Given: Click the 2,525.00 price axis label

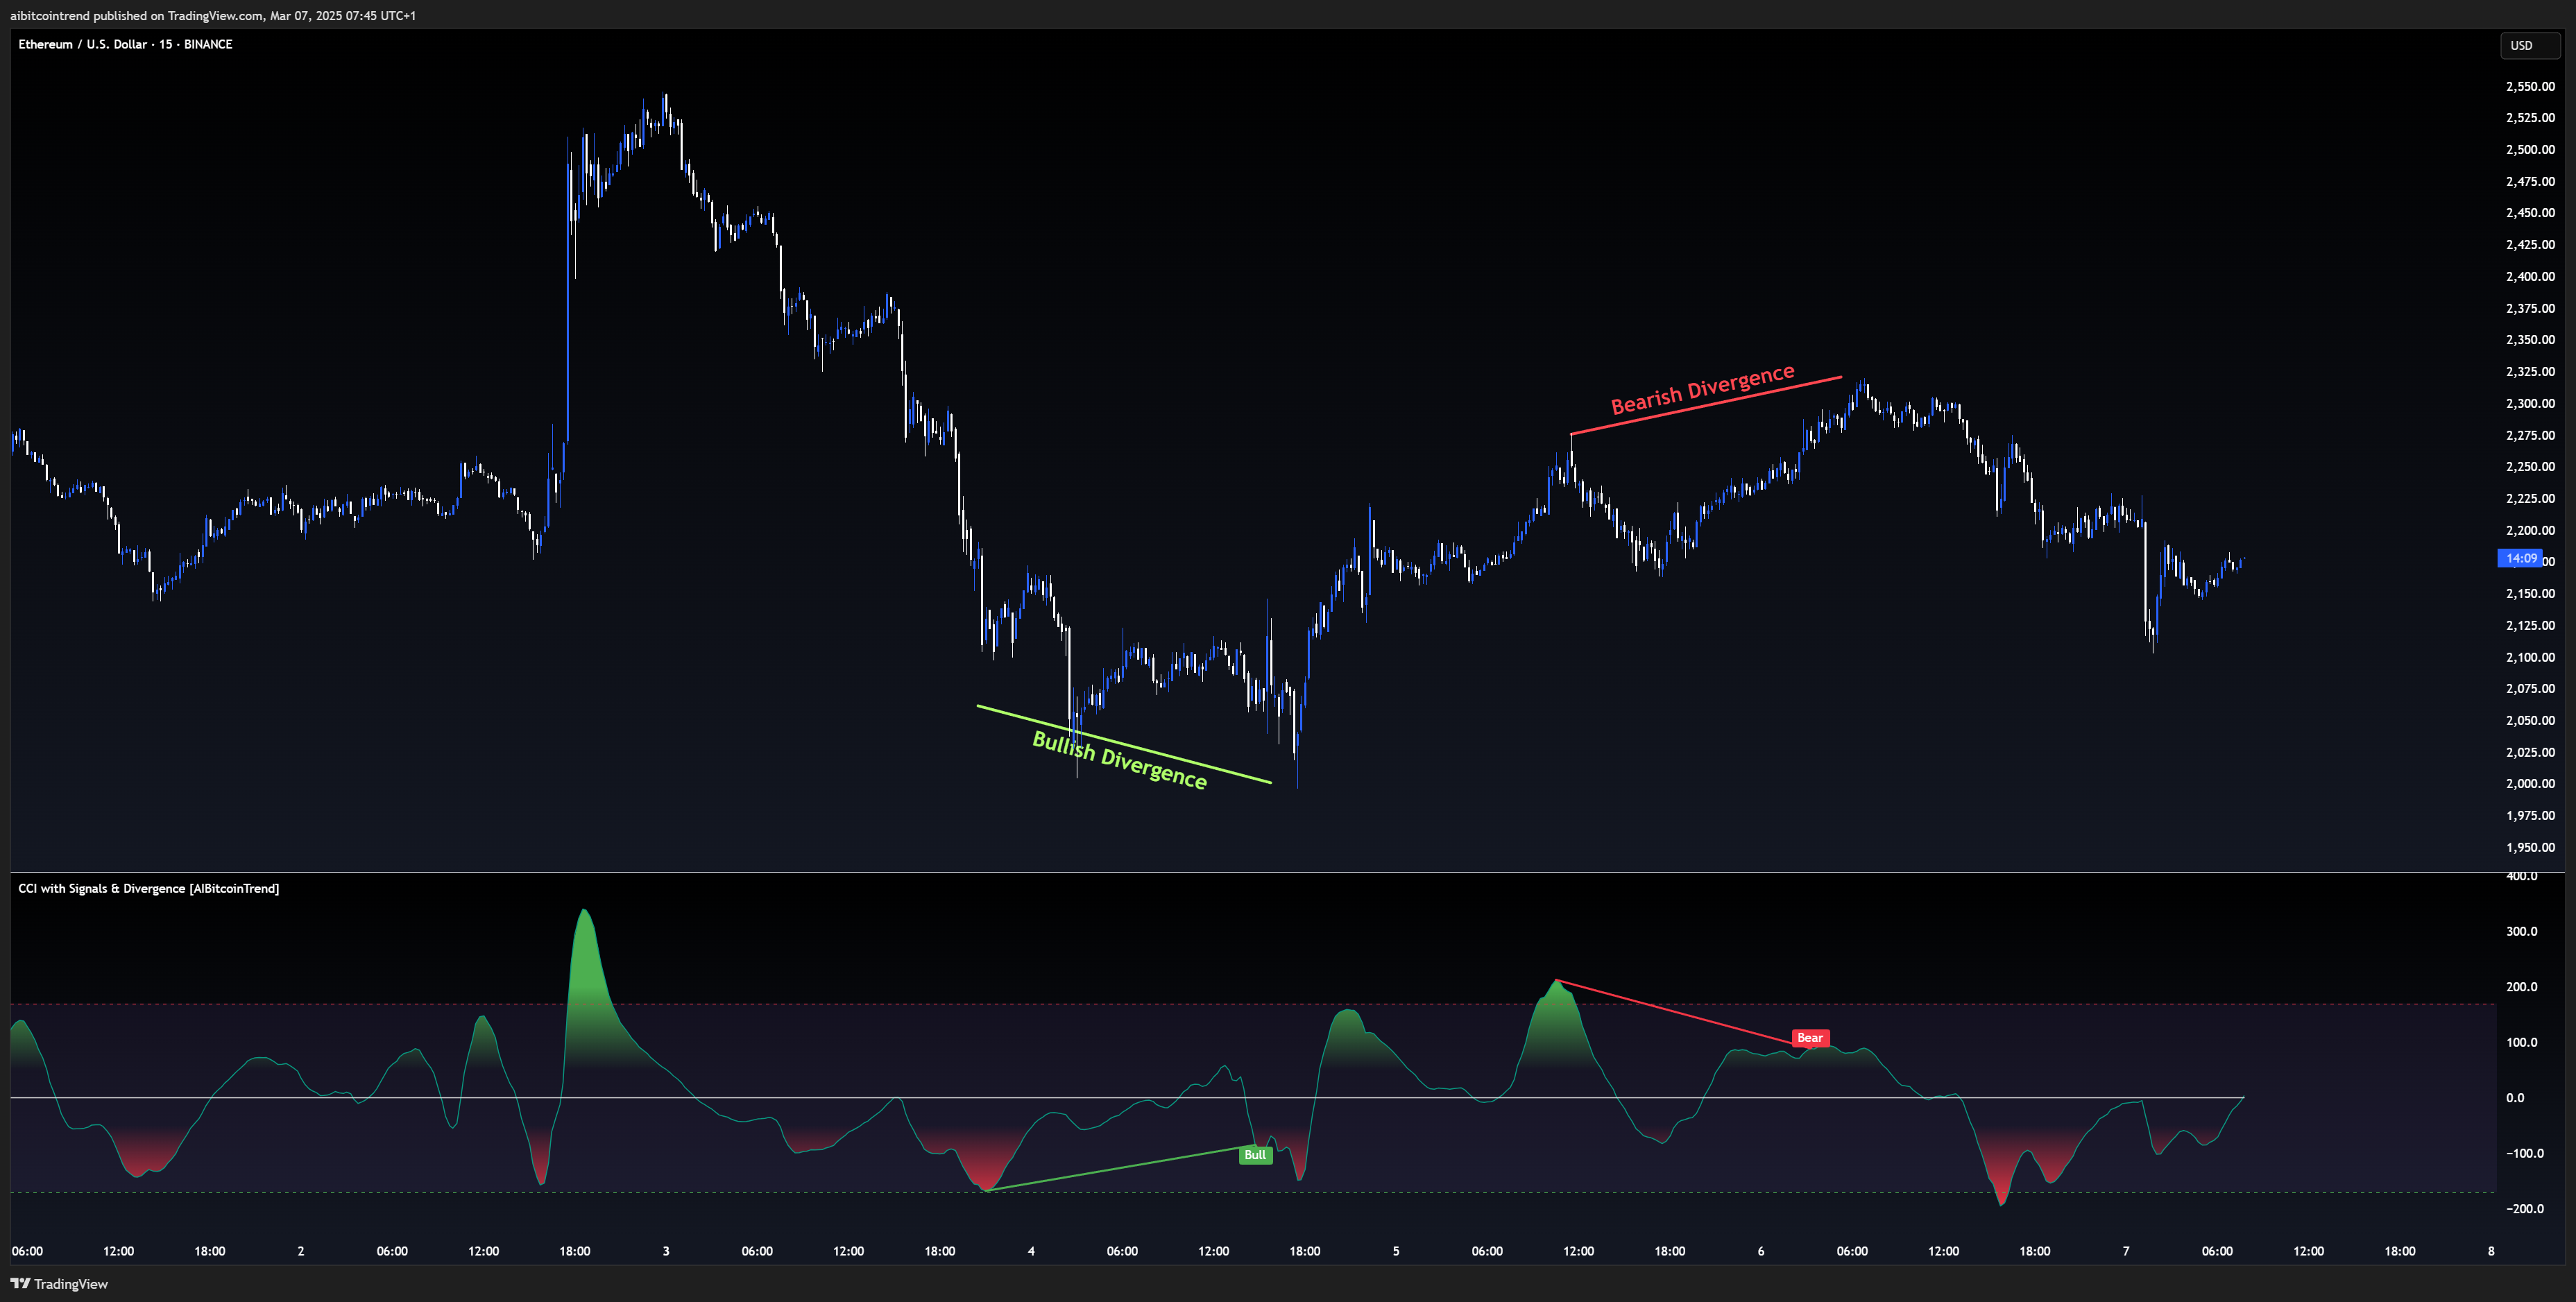Looking at the screenshot, I should [2529, 118].
